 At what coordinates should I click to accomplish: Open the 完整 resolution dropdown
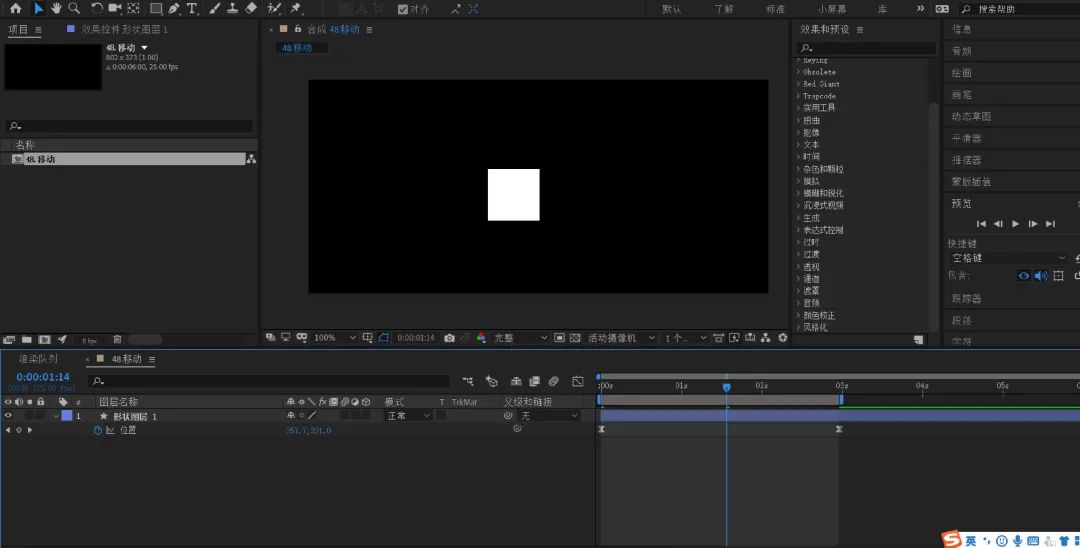pos(521,338)
